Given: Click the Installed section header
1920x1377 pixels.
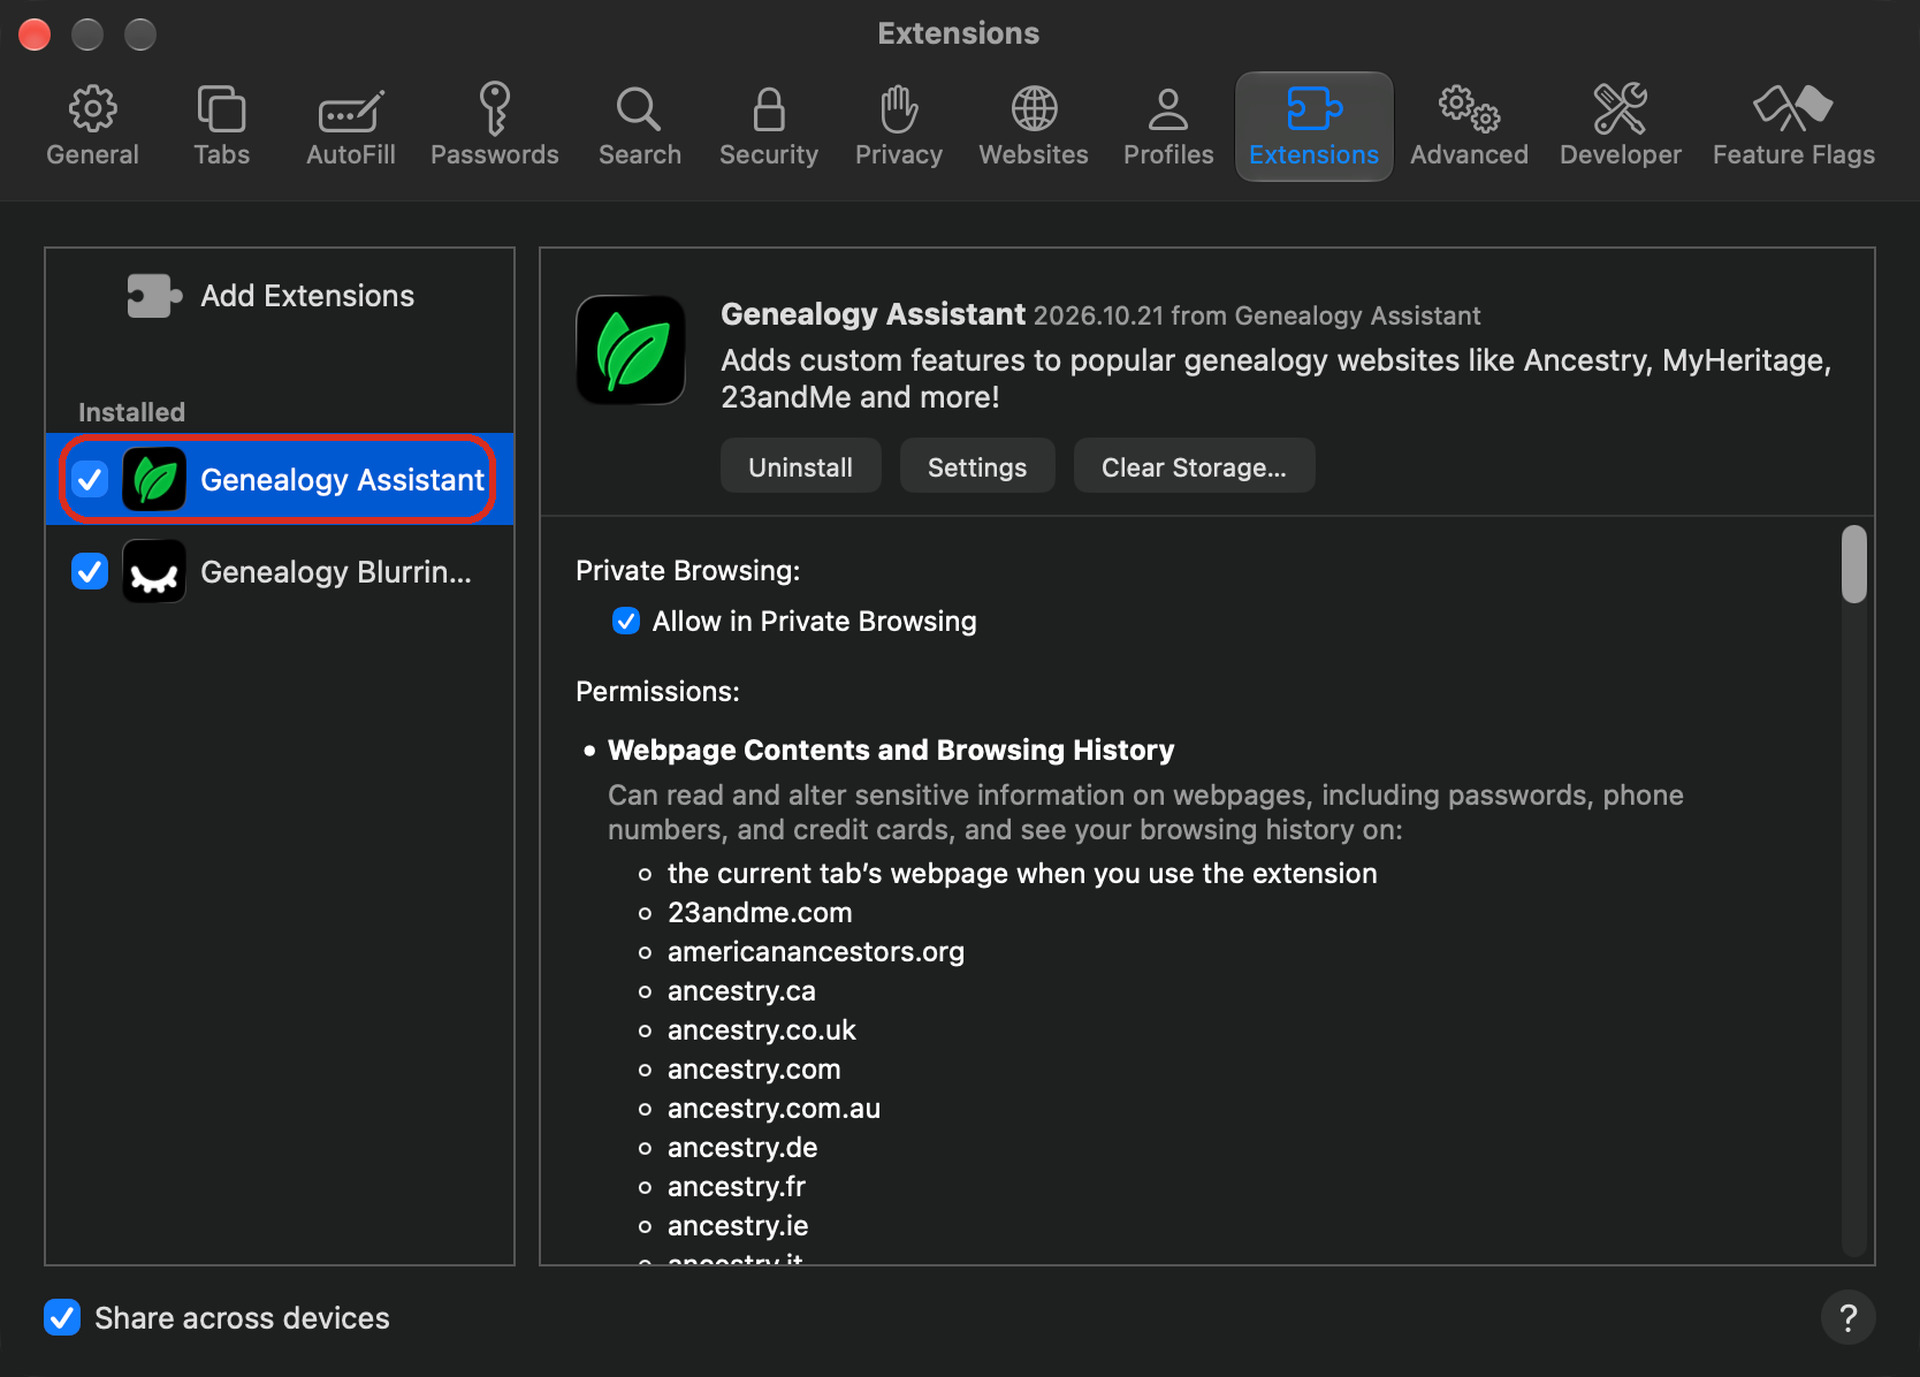Looking at the screenshot, I should (x=131, y=412).
